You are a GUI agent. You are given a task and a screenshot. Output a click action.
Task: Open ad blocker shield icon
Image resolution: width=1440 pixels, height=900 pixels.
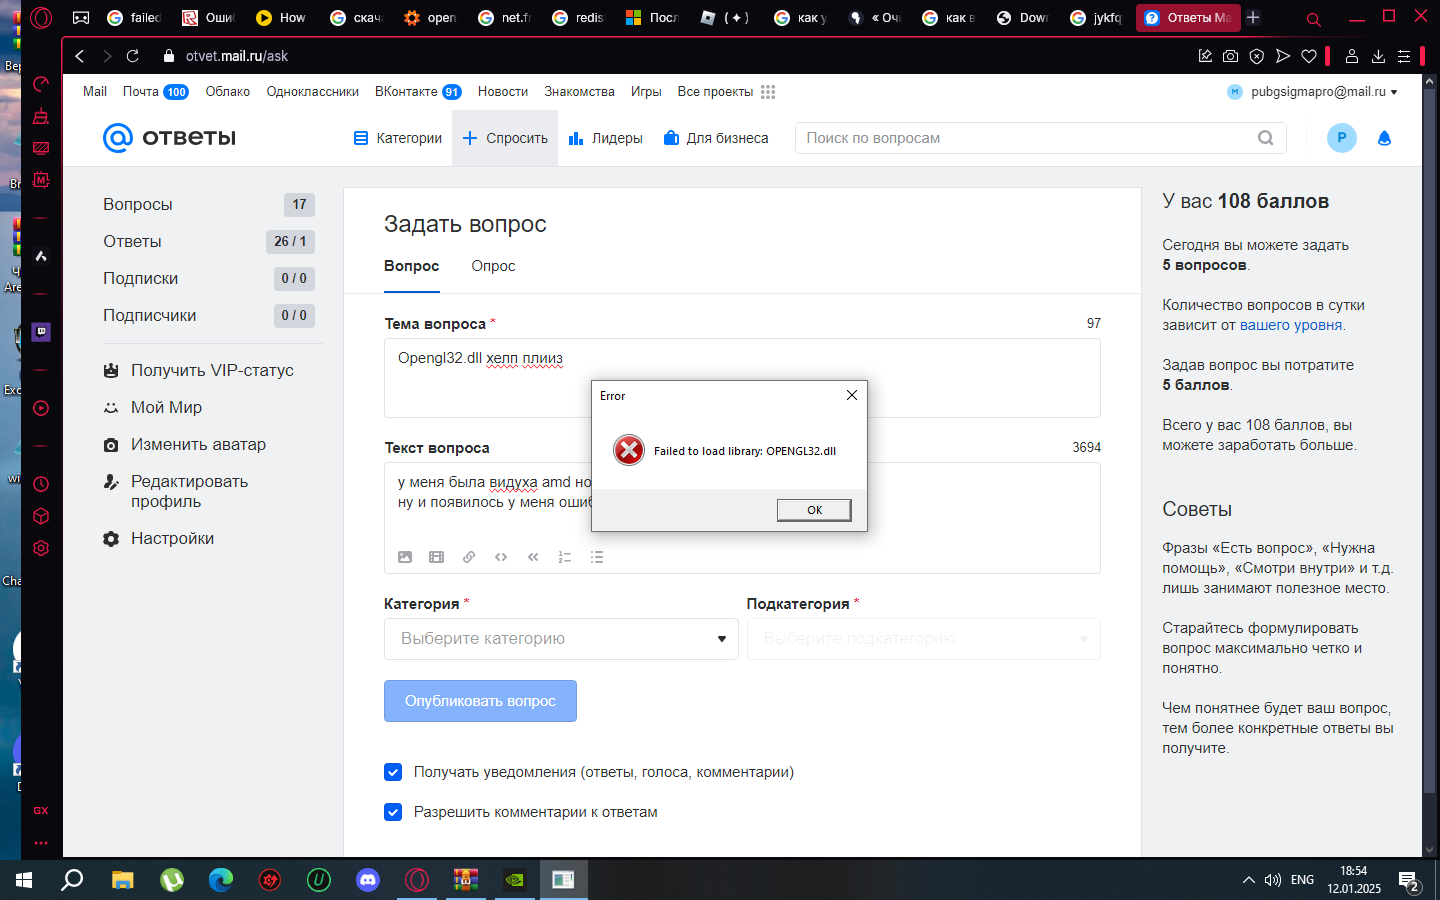tap(1257, 56)
